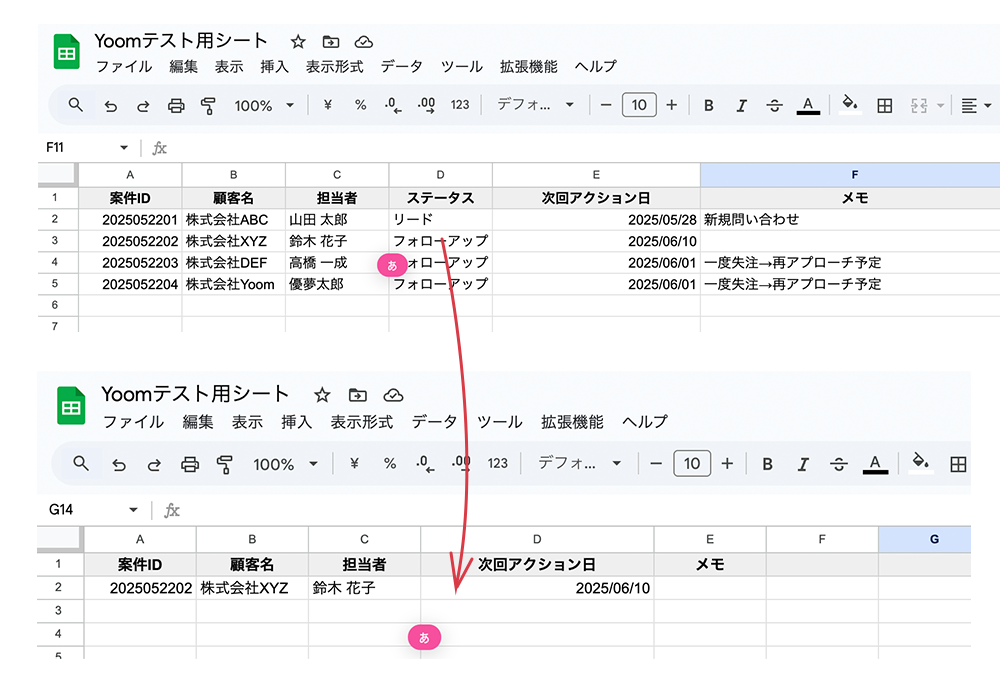The image size is (1000, 692).
Task: Open the 拡張機能 menu in upper sheet
Action: pos(528,67)
